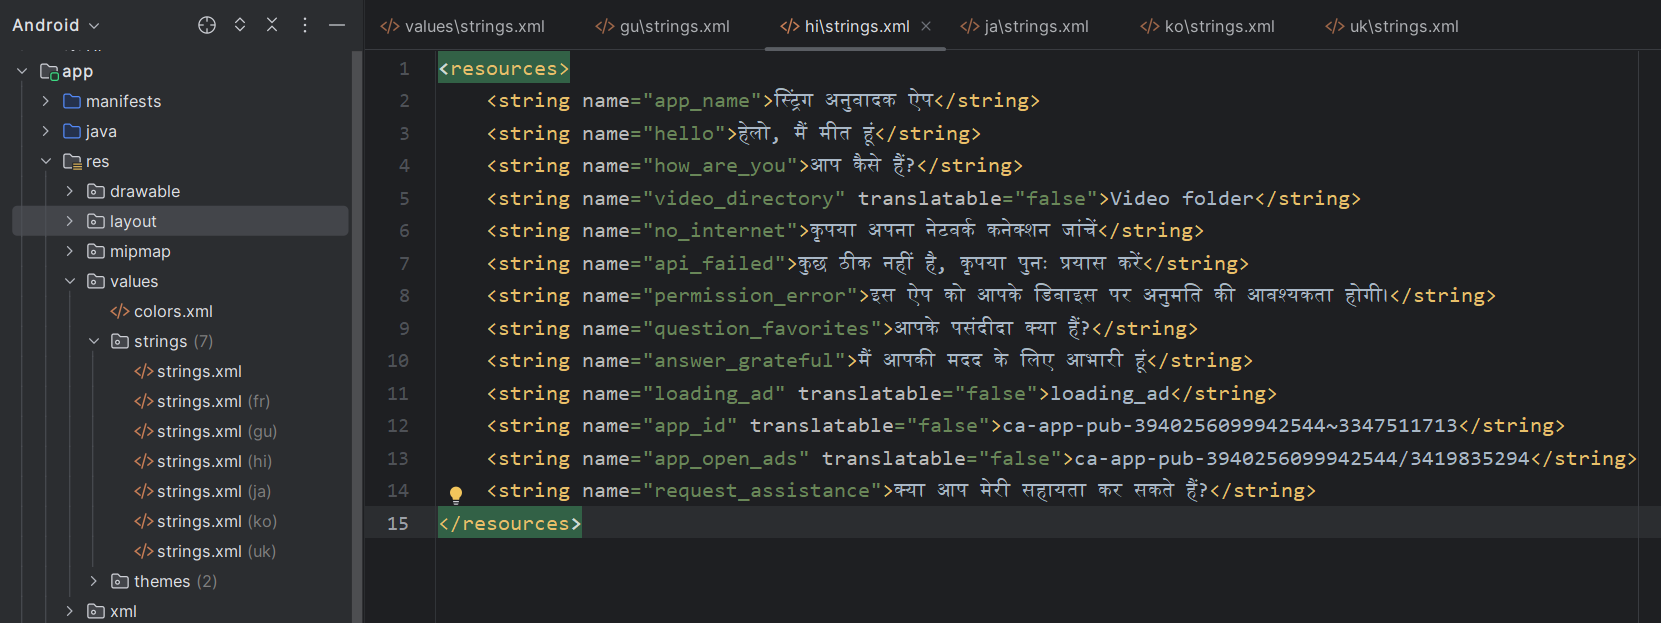Select the strings (7) group row
This screenshot has width=1661, height=623.
click(180, 341)
